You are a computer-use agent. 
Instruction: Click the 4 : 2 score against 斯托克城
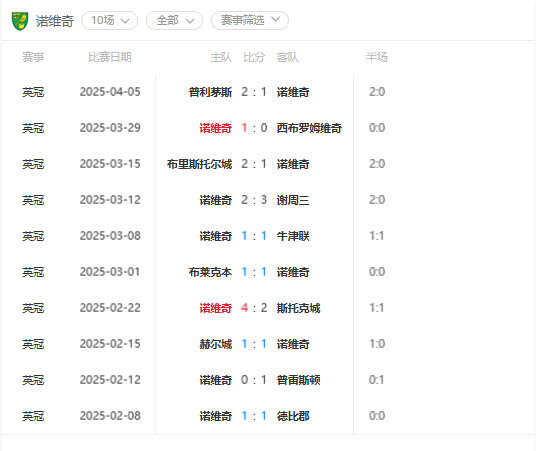pos(254,308)
